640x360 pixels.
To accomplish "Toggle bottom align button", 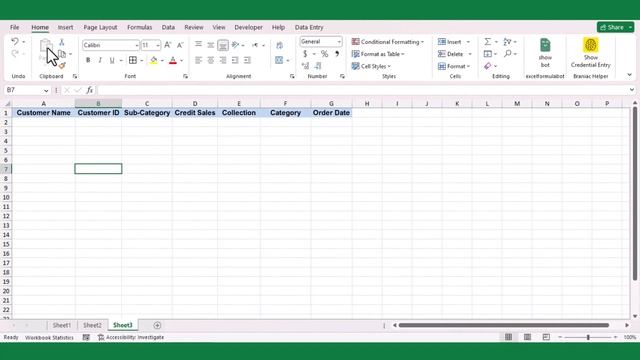I will coord(223,45).
